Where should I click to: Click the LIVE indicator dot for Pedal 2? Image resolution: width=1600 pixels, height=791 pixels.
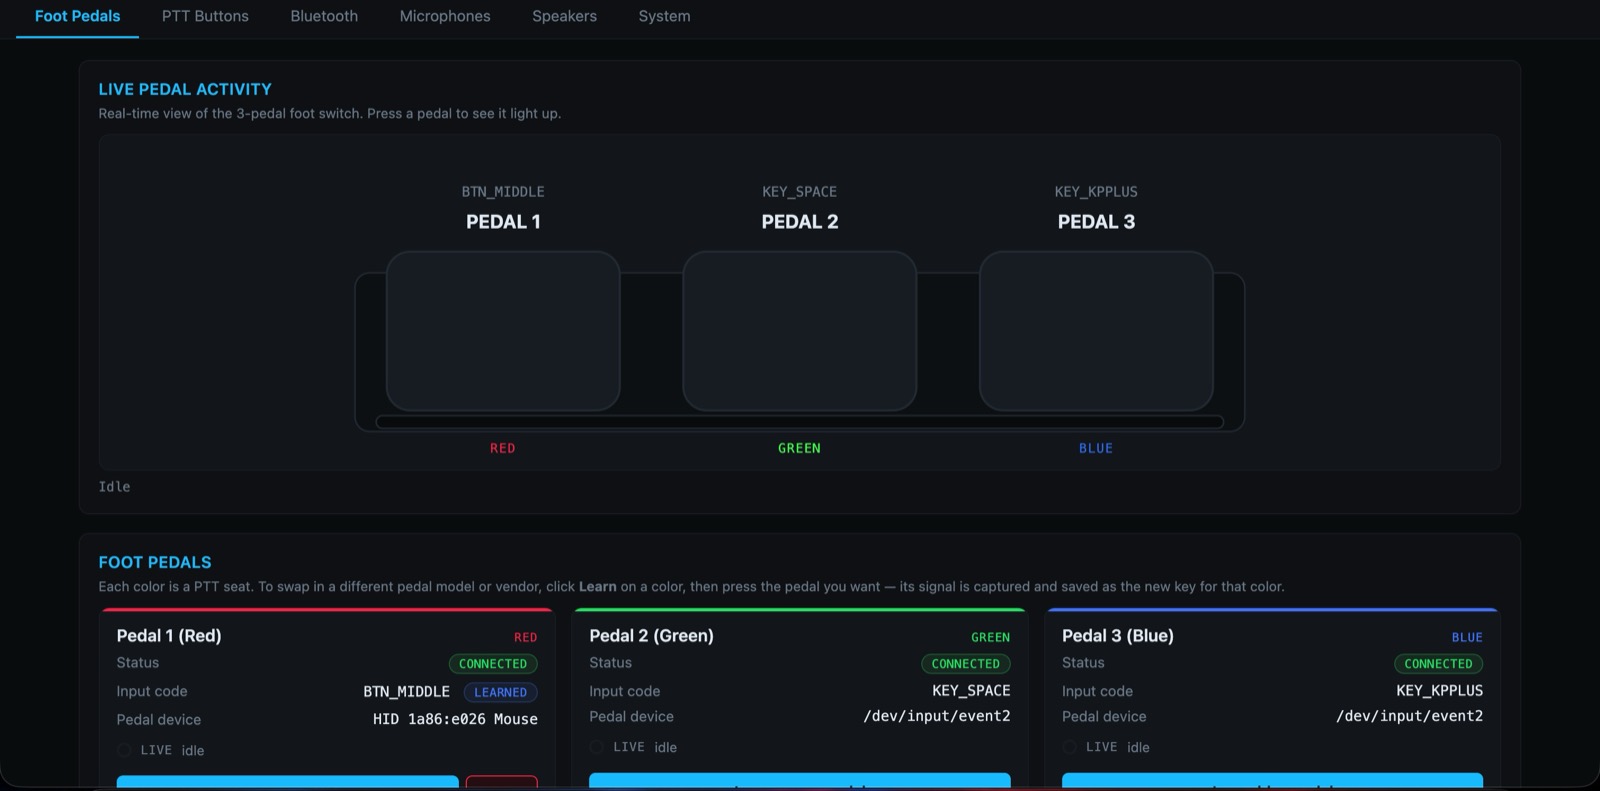click(x=596, y=747)
